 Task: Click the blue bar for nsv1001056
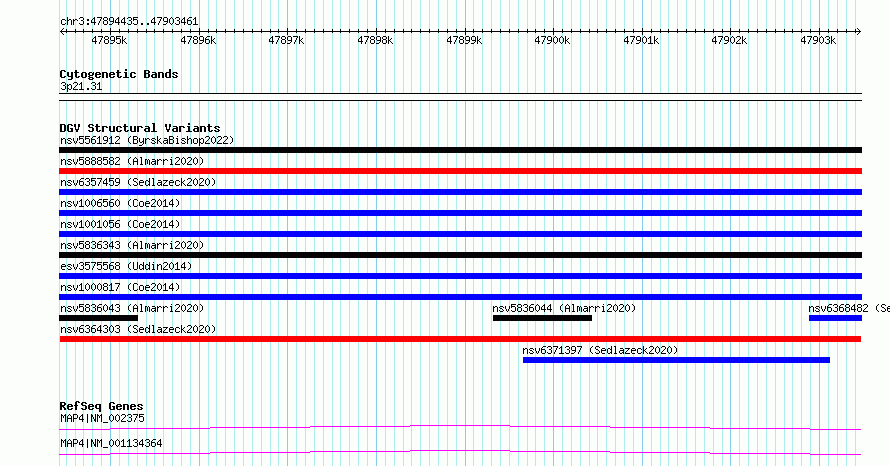(460, 234)
